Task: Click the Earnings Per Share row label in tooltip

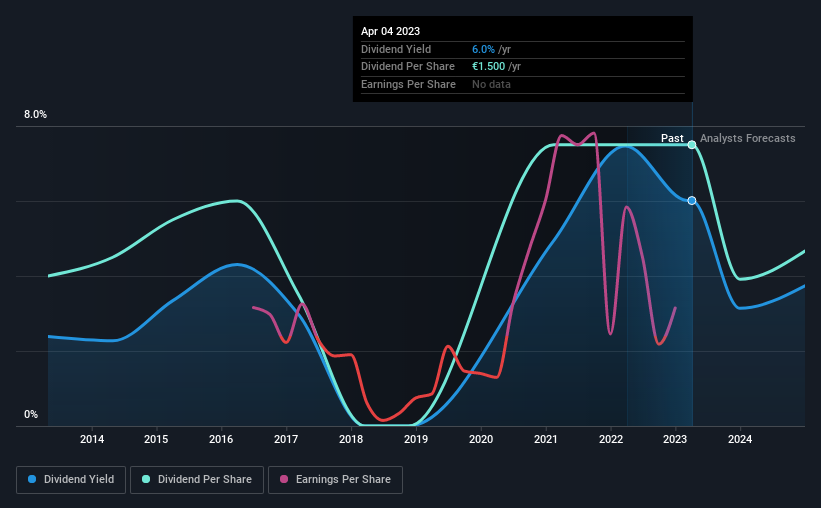Action: click(408, 84)
